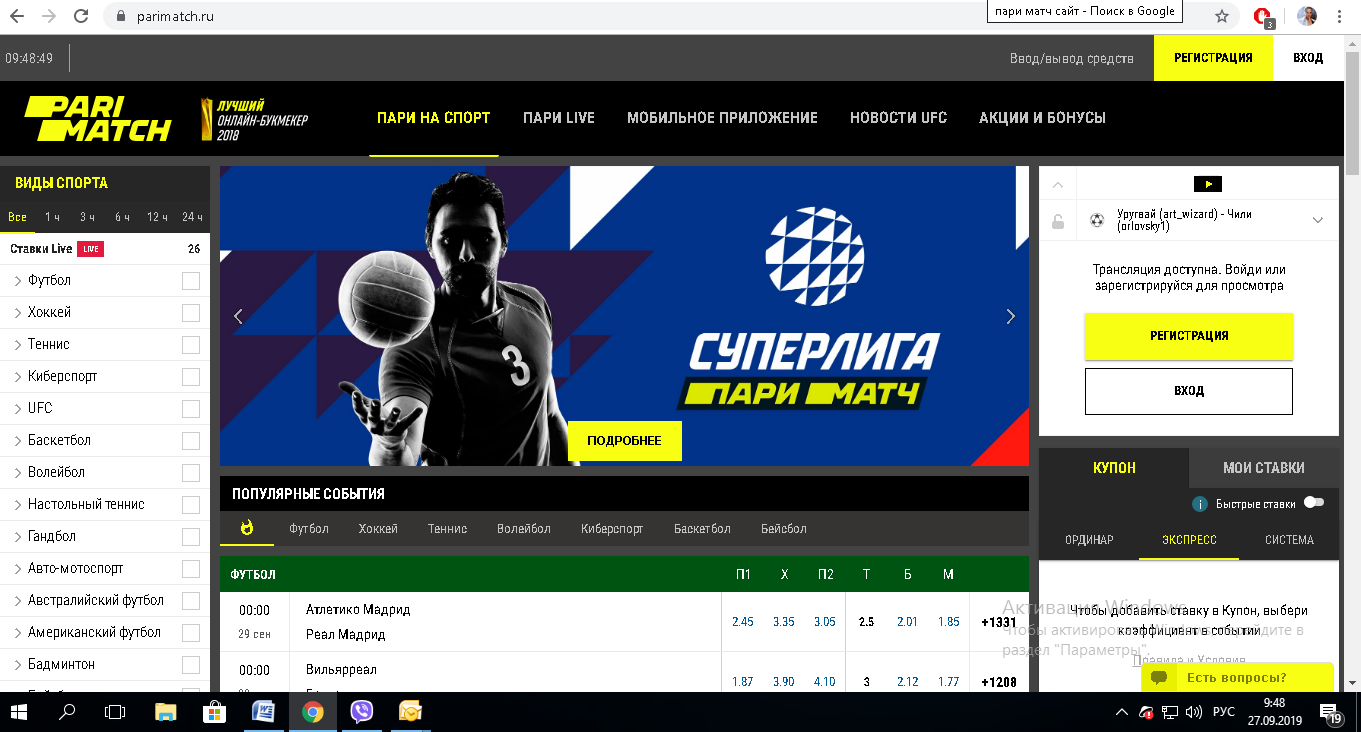Image resolution: width=1361 pixels, height=732 pixels.
Task: Expand +1331 extra markets for Атлетико Мадрид
Action: pyautogui.click(x=999, y=622)
